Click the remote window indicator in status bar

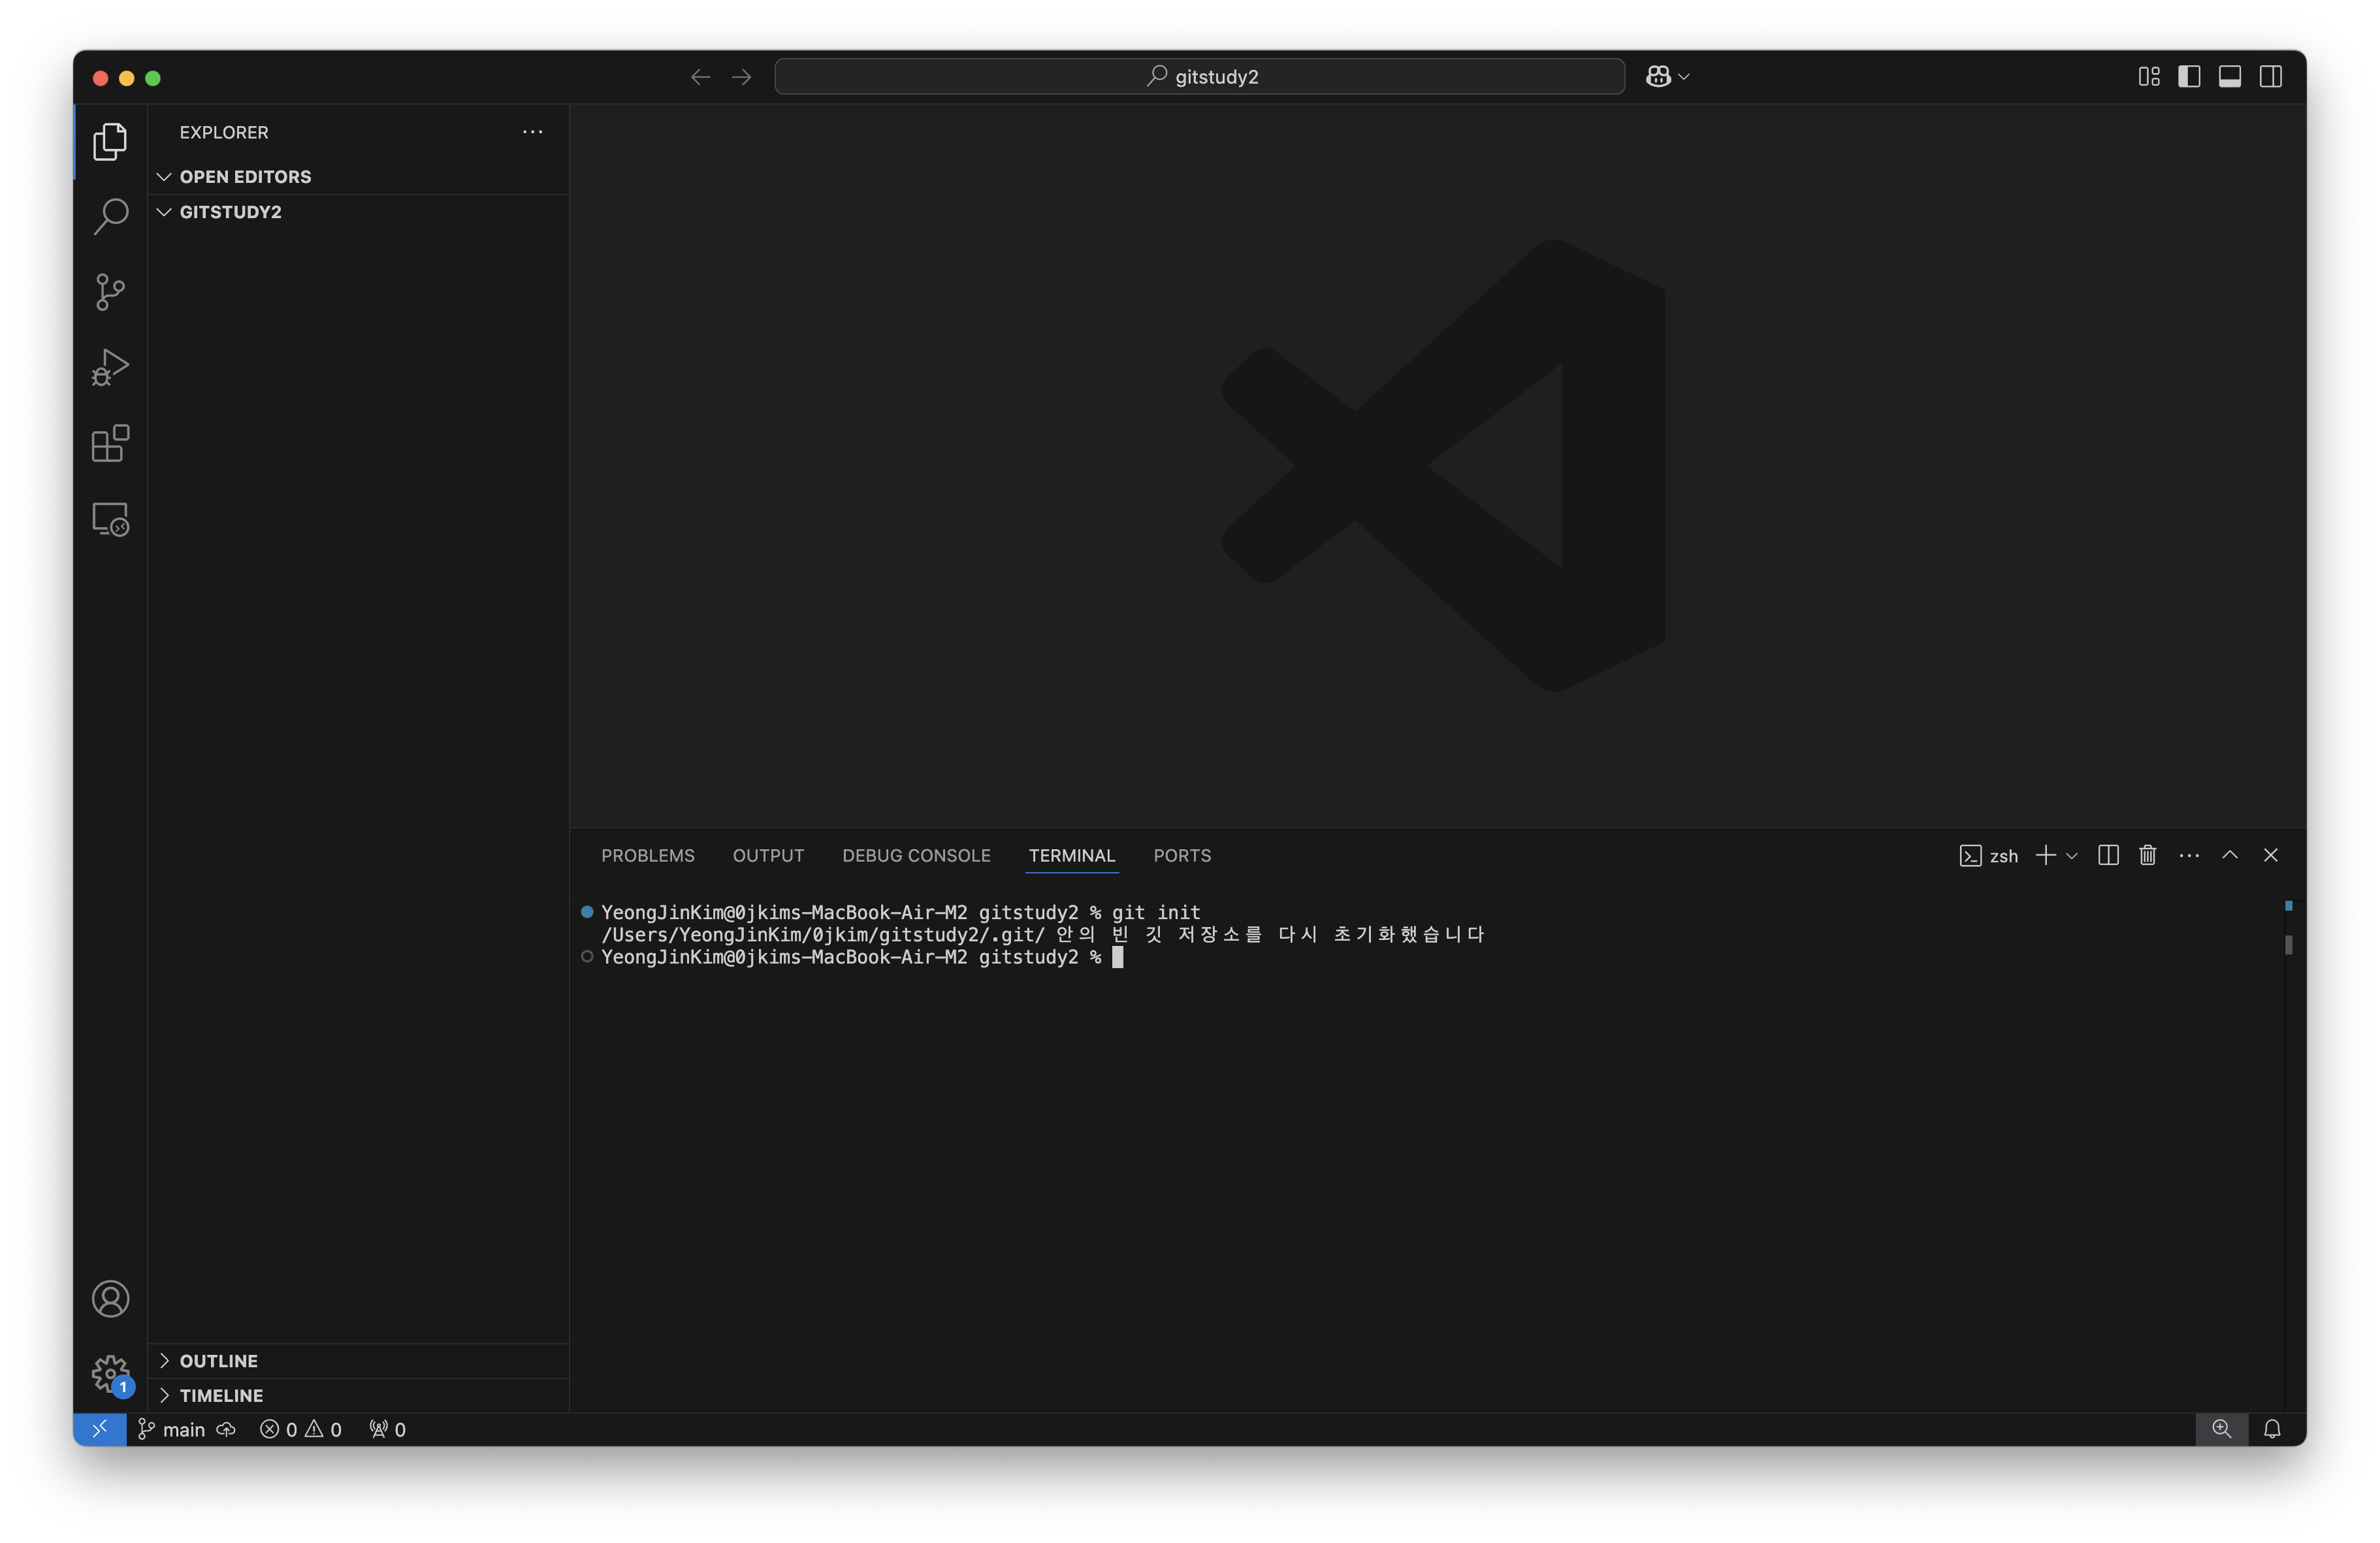pyautogui.click(x=100, y=1429)
